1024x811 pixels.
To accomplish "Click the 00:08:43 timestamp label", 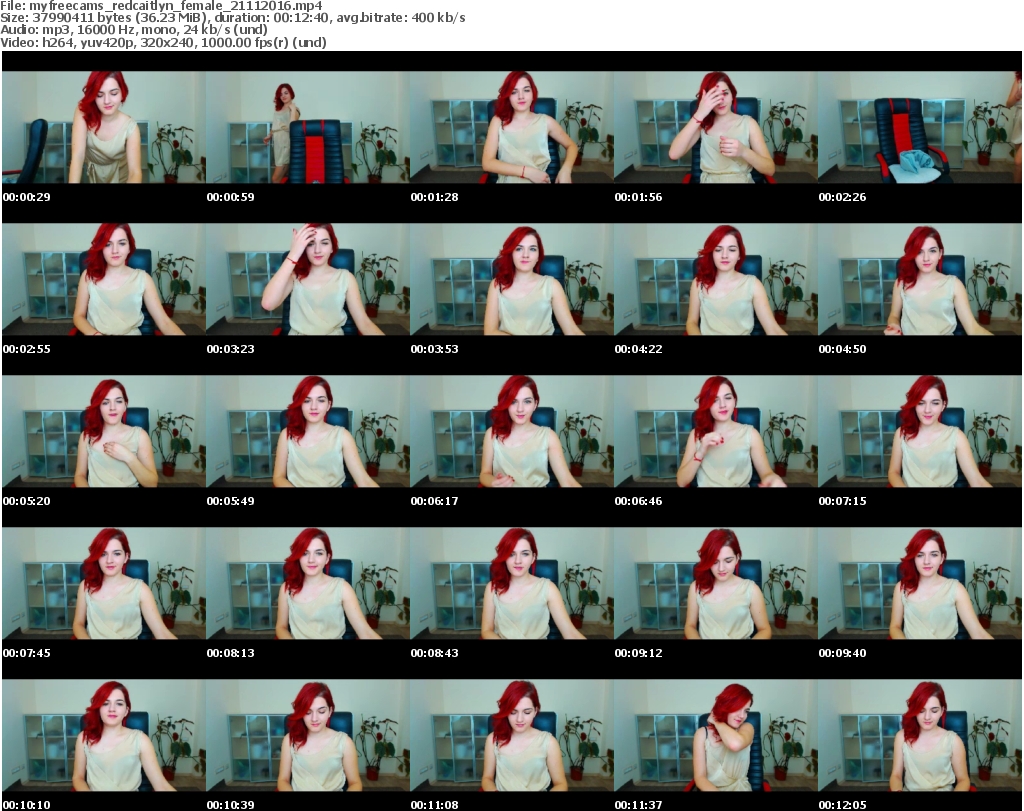I will [434, 653].
